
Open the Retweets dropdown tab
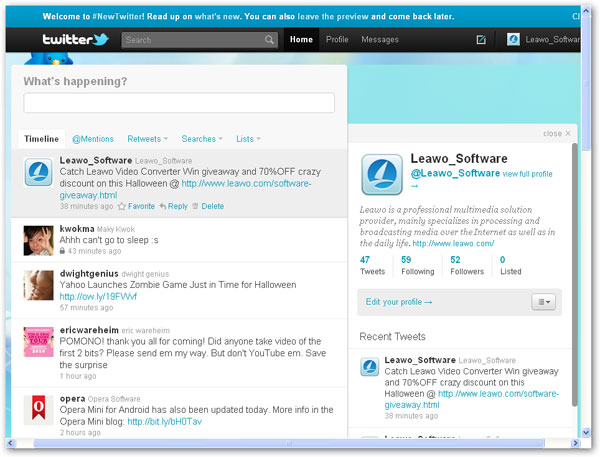[147, 139]
